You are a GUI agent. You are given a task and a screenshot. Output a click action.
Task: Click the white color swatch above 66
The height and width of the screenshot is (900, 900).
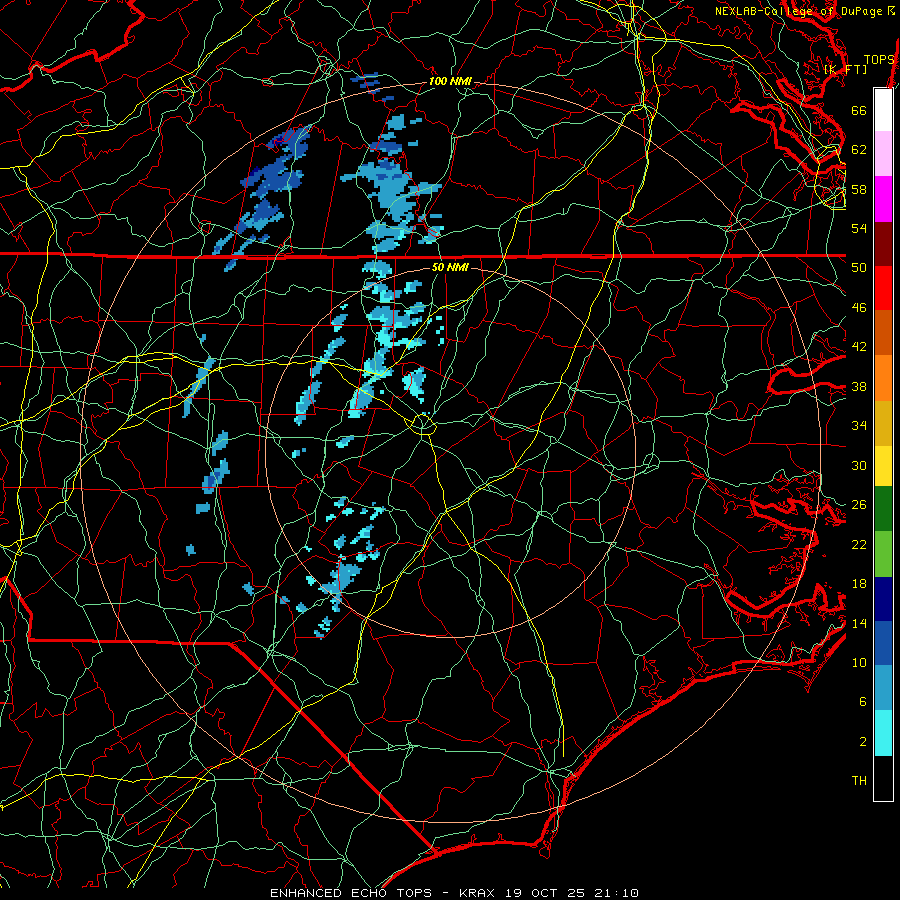coord(883,110)
